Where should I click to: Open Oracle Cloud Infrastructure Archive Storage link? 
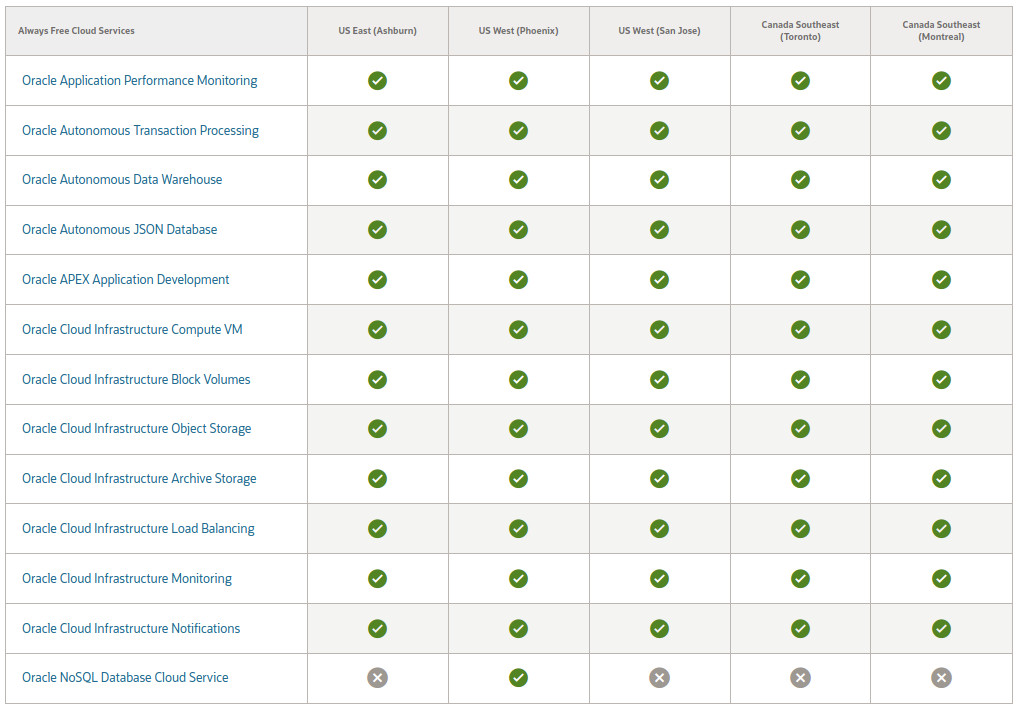pos(139,479)
